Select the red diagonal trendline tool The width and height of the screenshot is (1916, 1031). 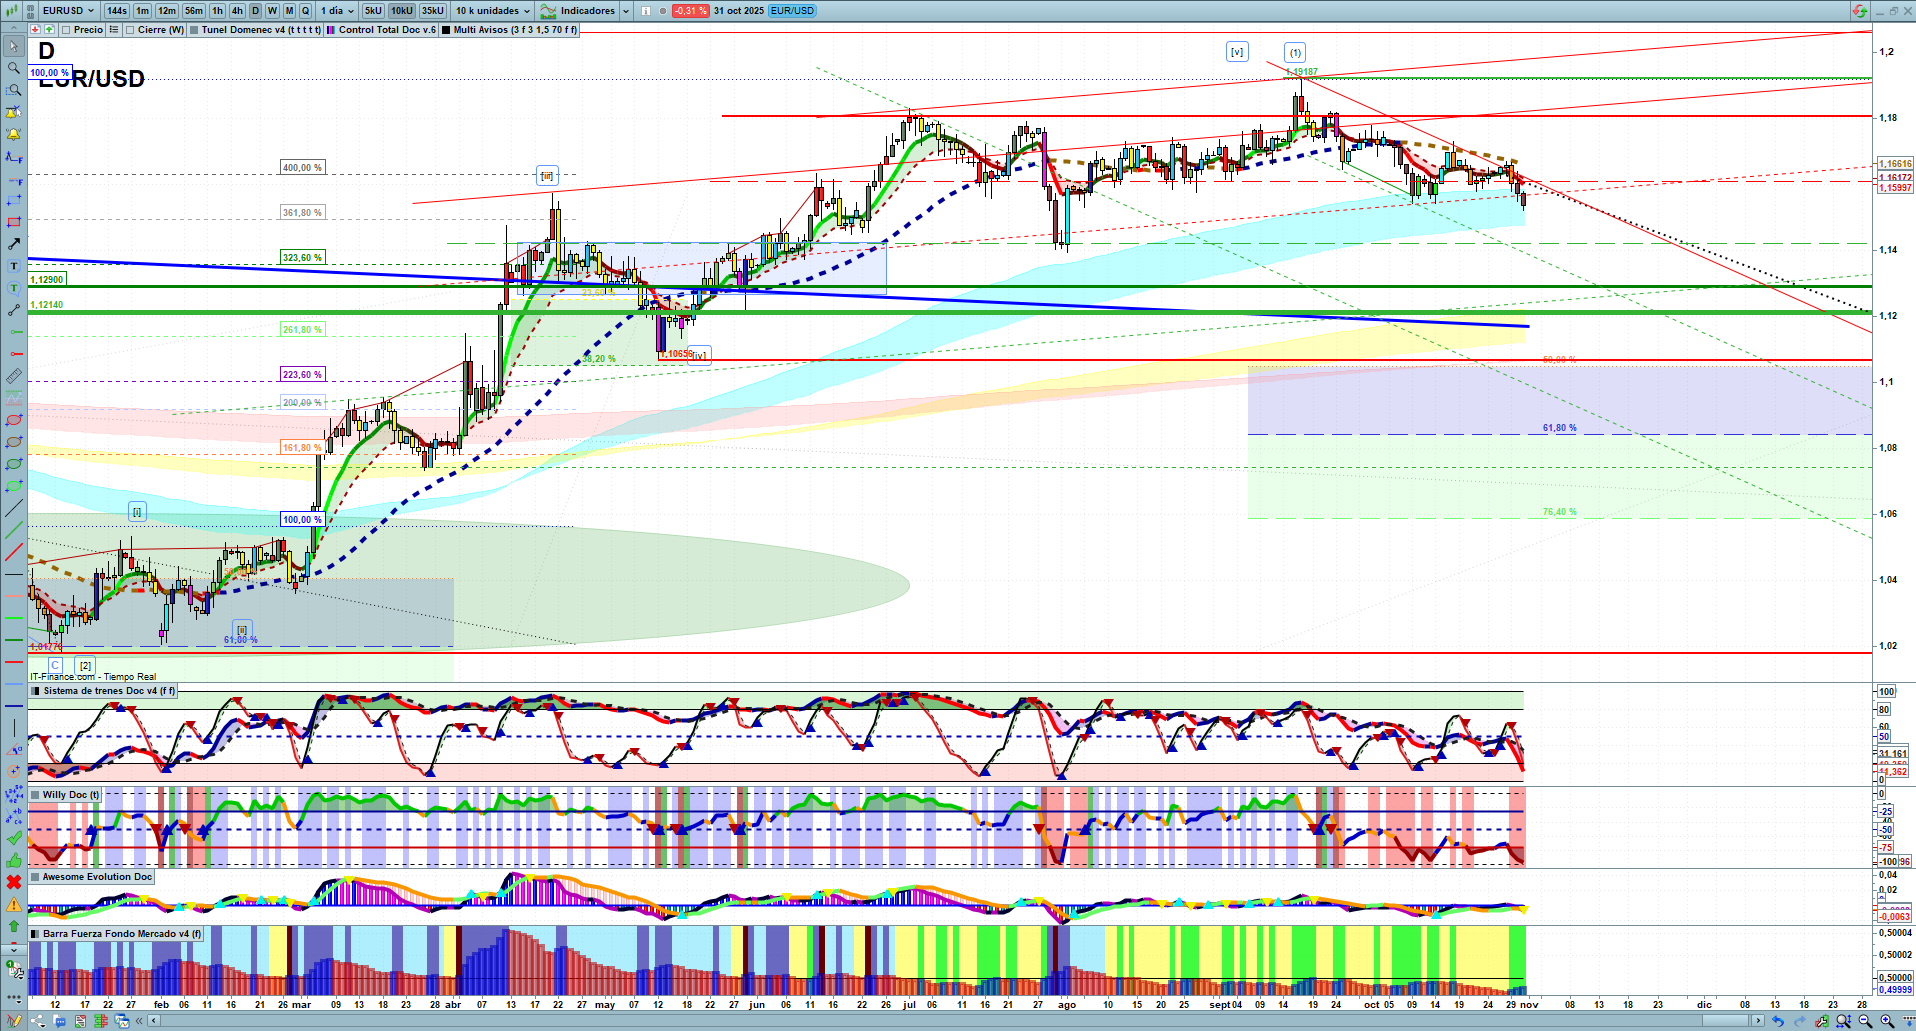click(x=14, y=552)
